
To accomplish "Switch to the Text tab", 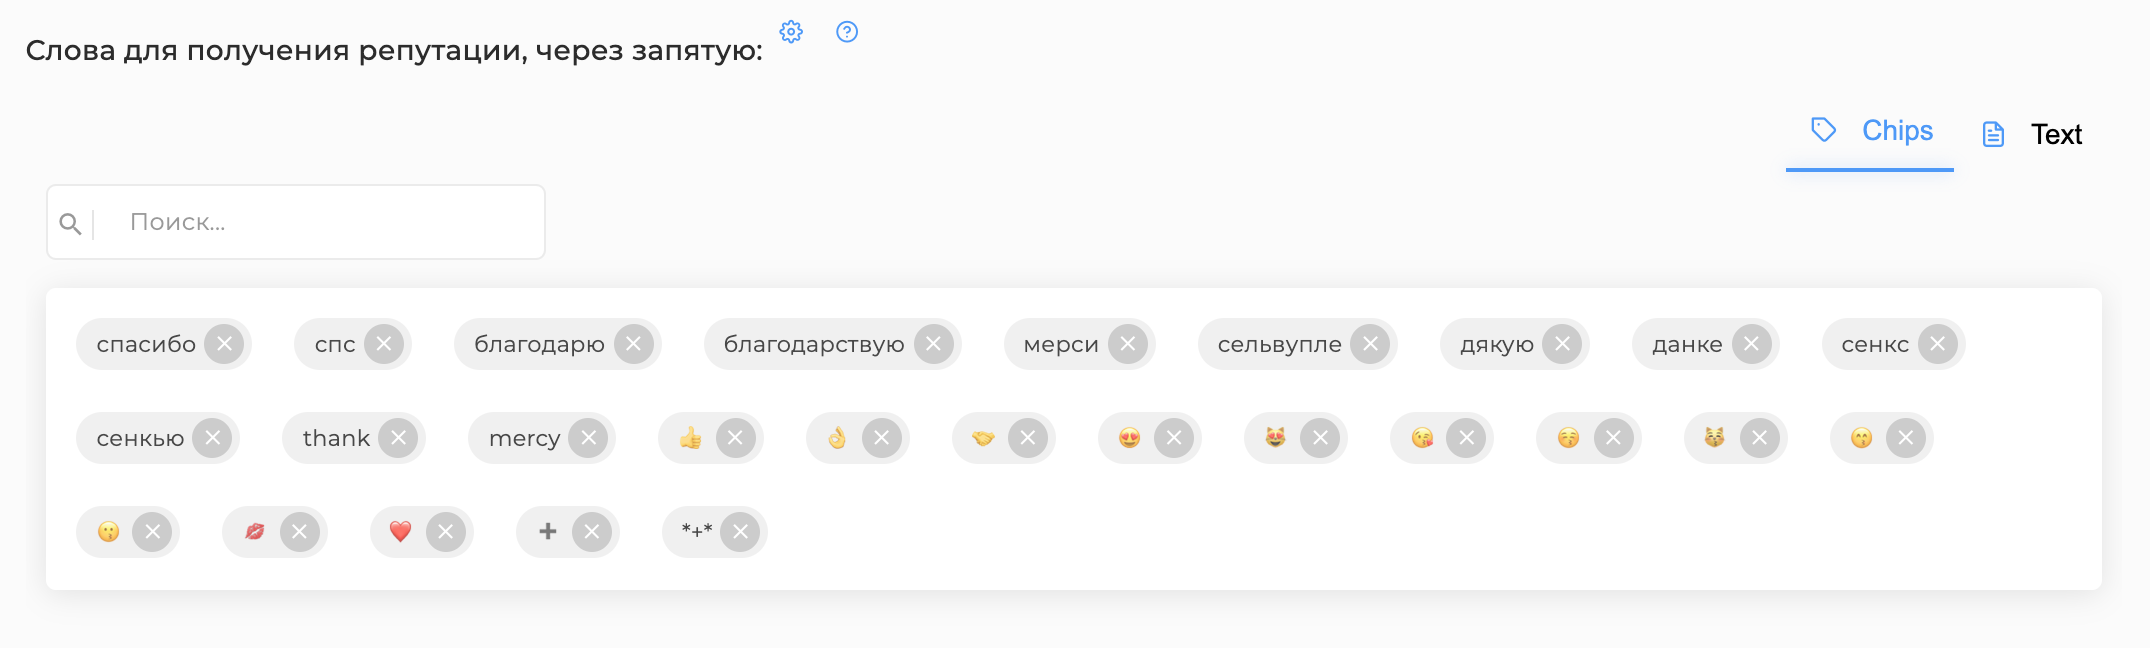I will point(2032,134).
